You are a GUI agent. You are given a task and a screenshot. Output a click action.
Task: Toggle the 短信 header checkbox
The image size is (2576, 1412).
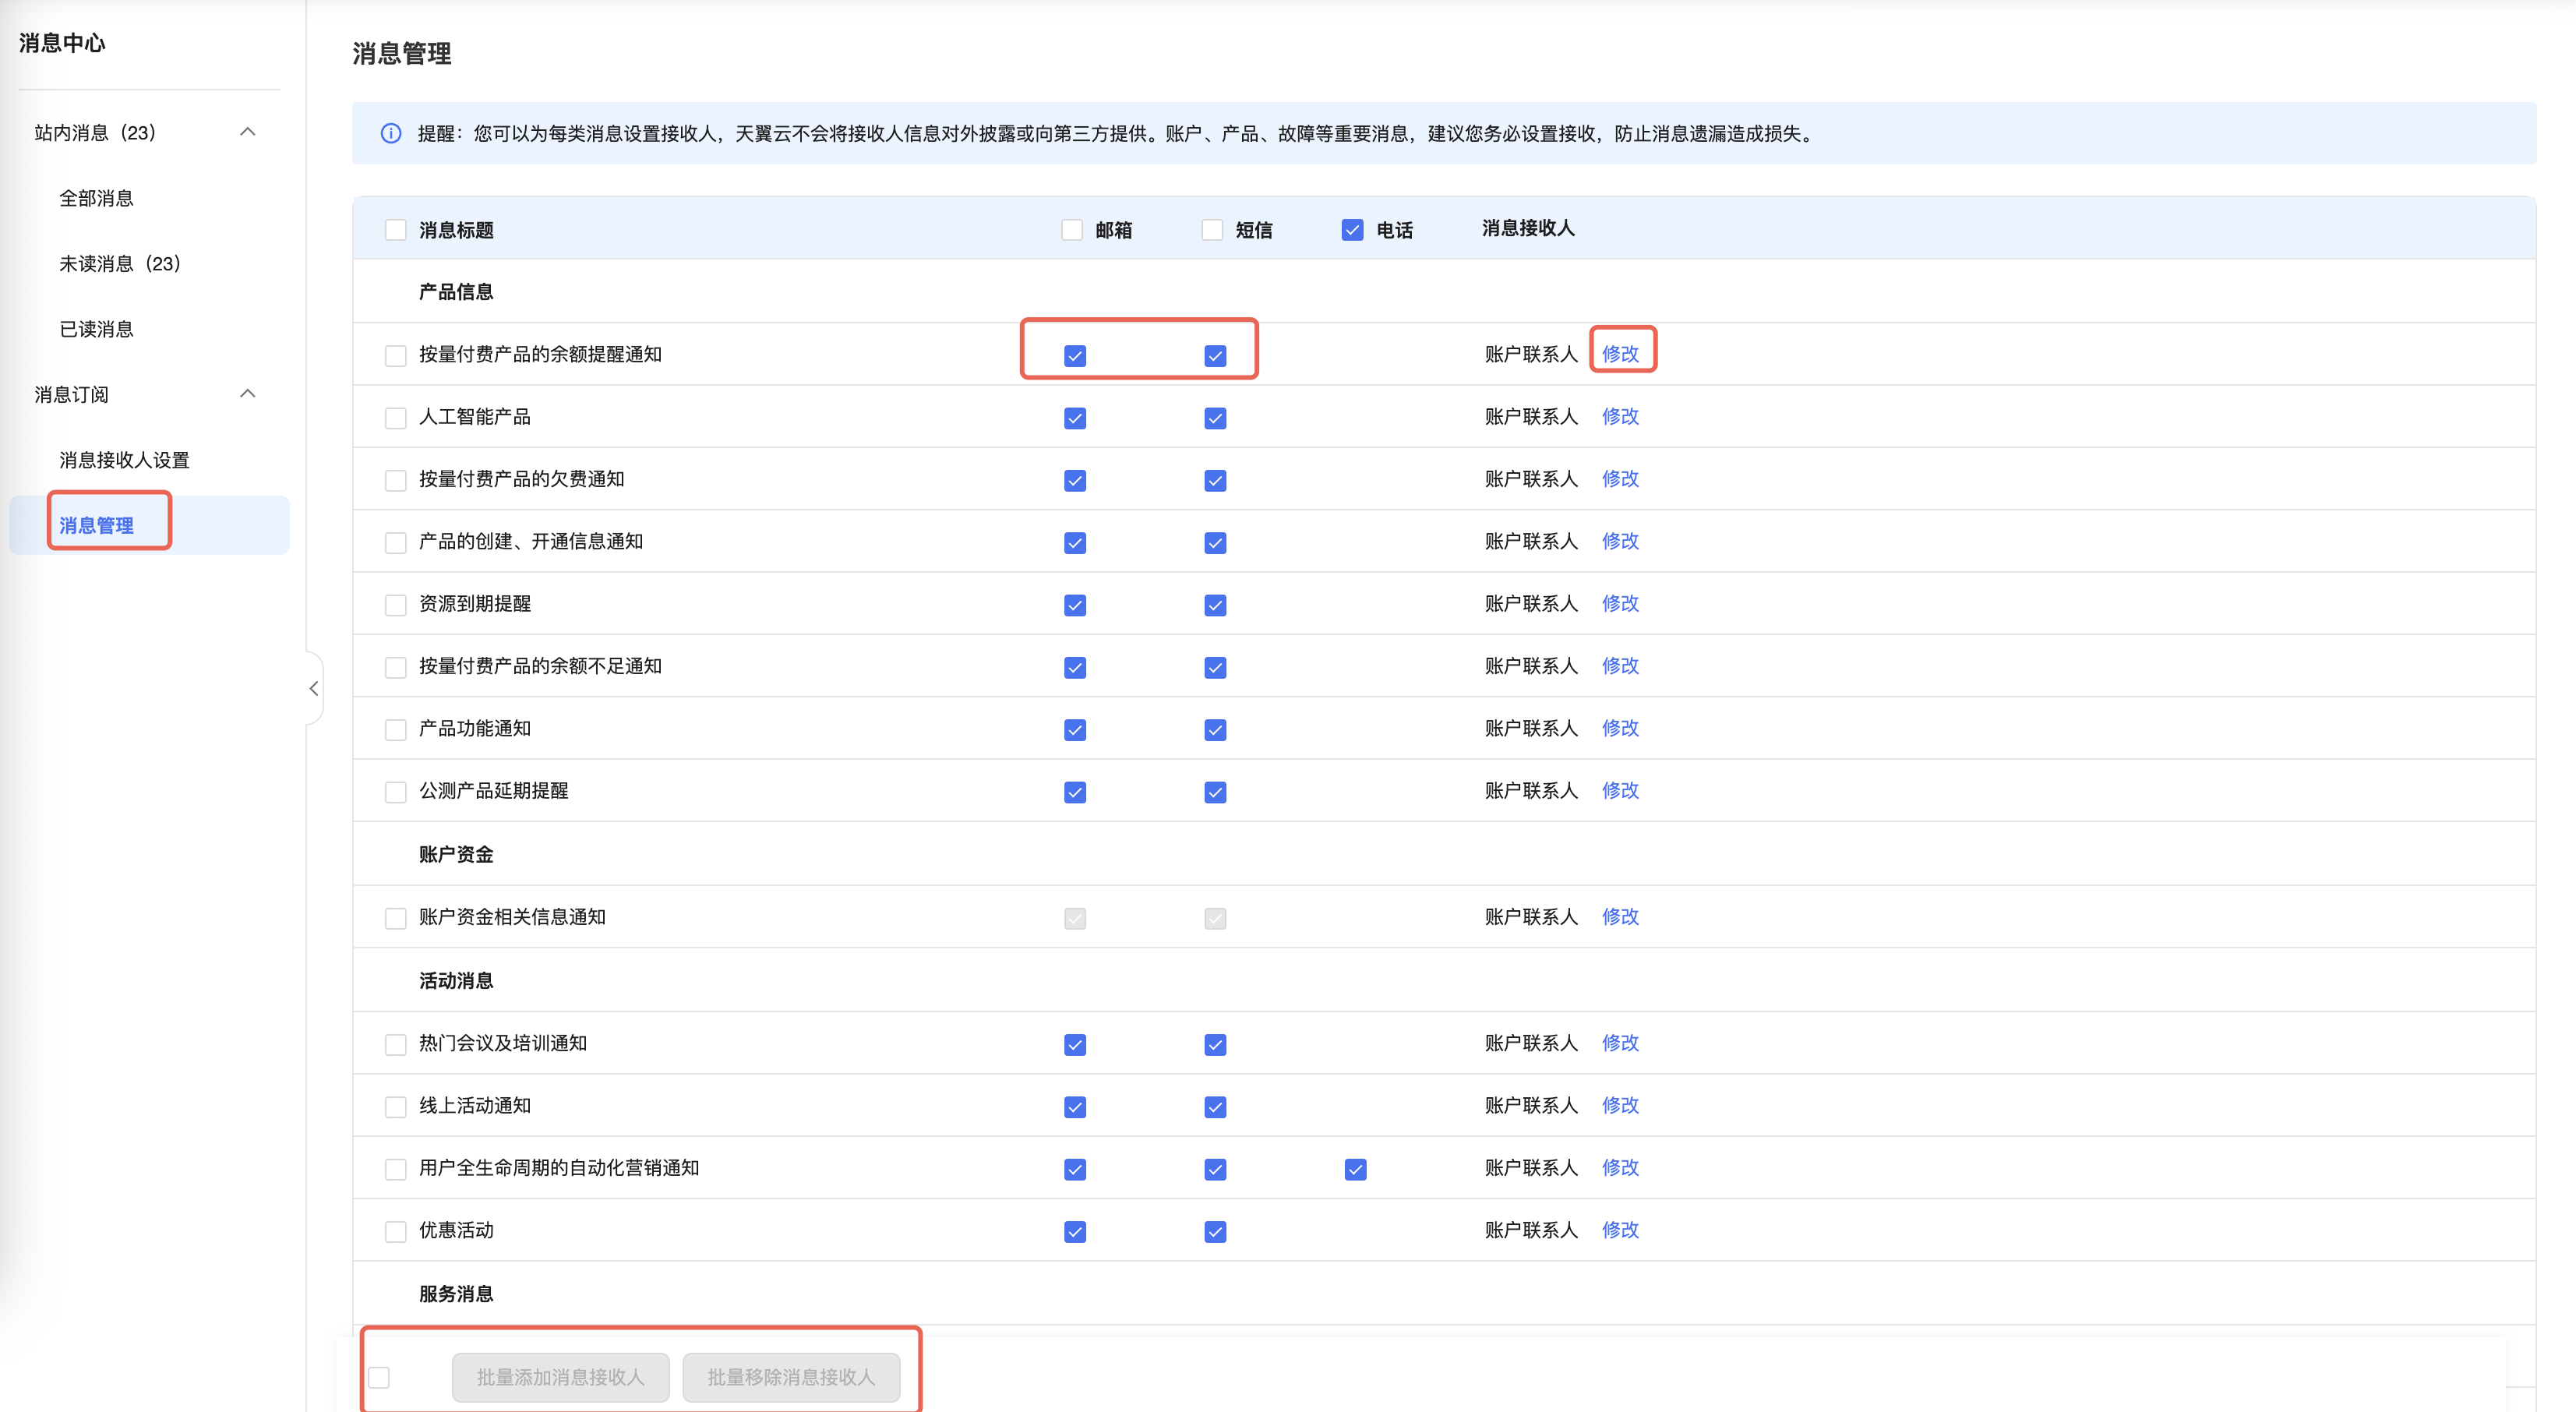(1212, 230)
